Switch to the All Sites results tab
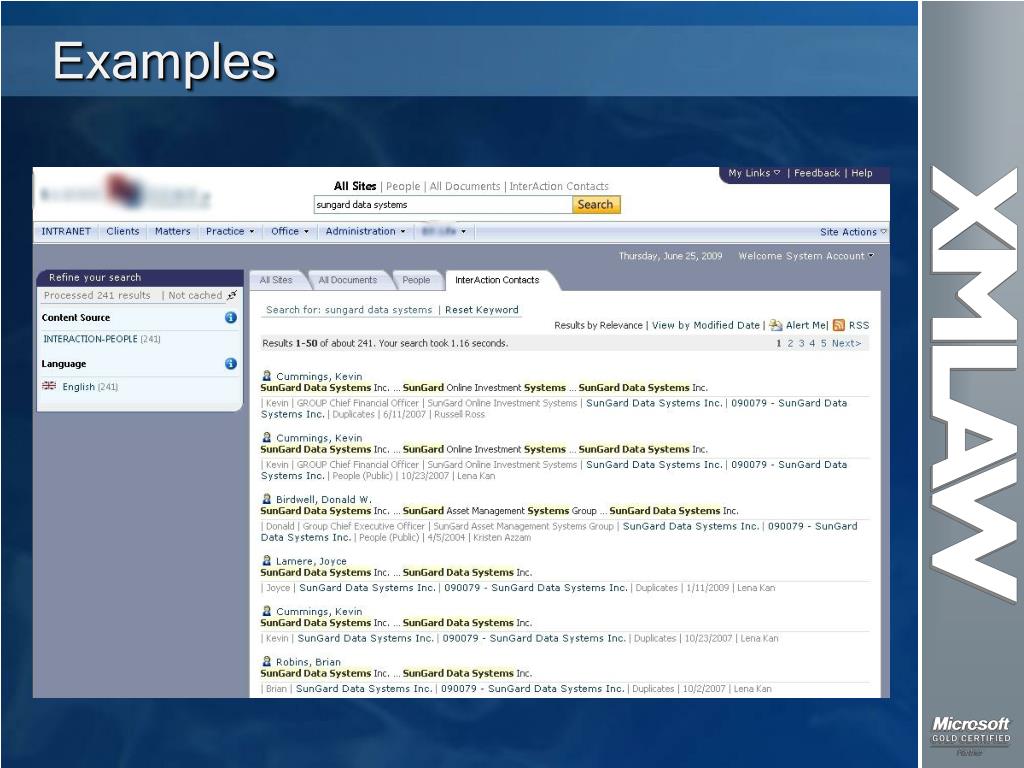The height and width of the screenshot is (768, 1024). [276, 280]
